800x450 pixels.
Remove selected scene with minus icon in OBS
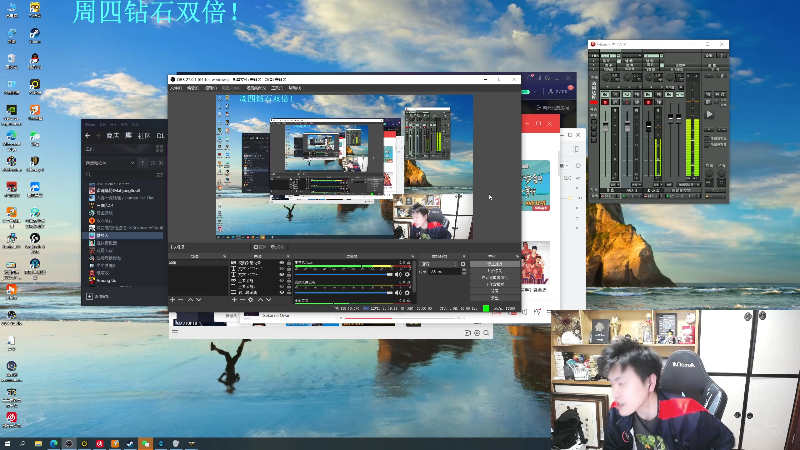[x=181, y=299]
